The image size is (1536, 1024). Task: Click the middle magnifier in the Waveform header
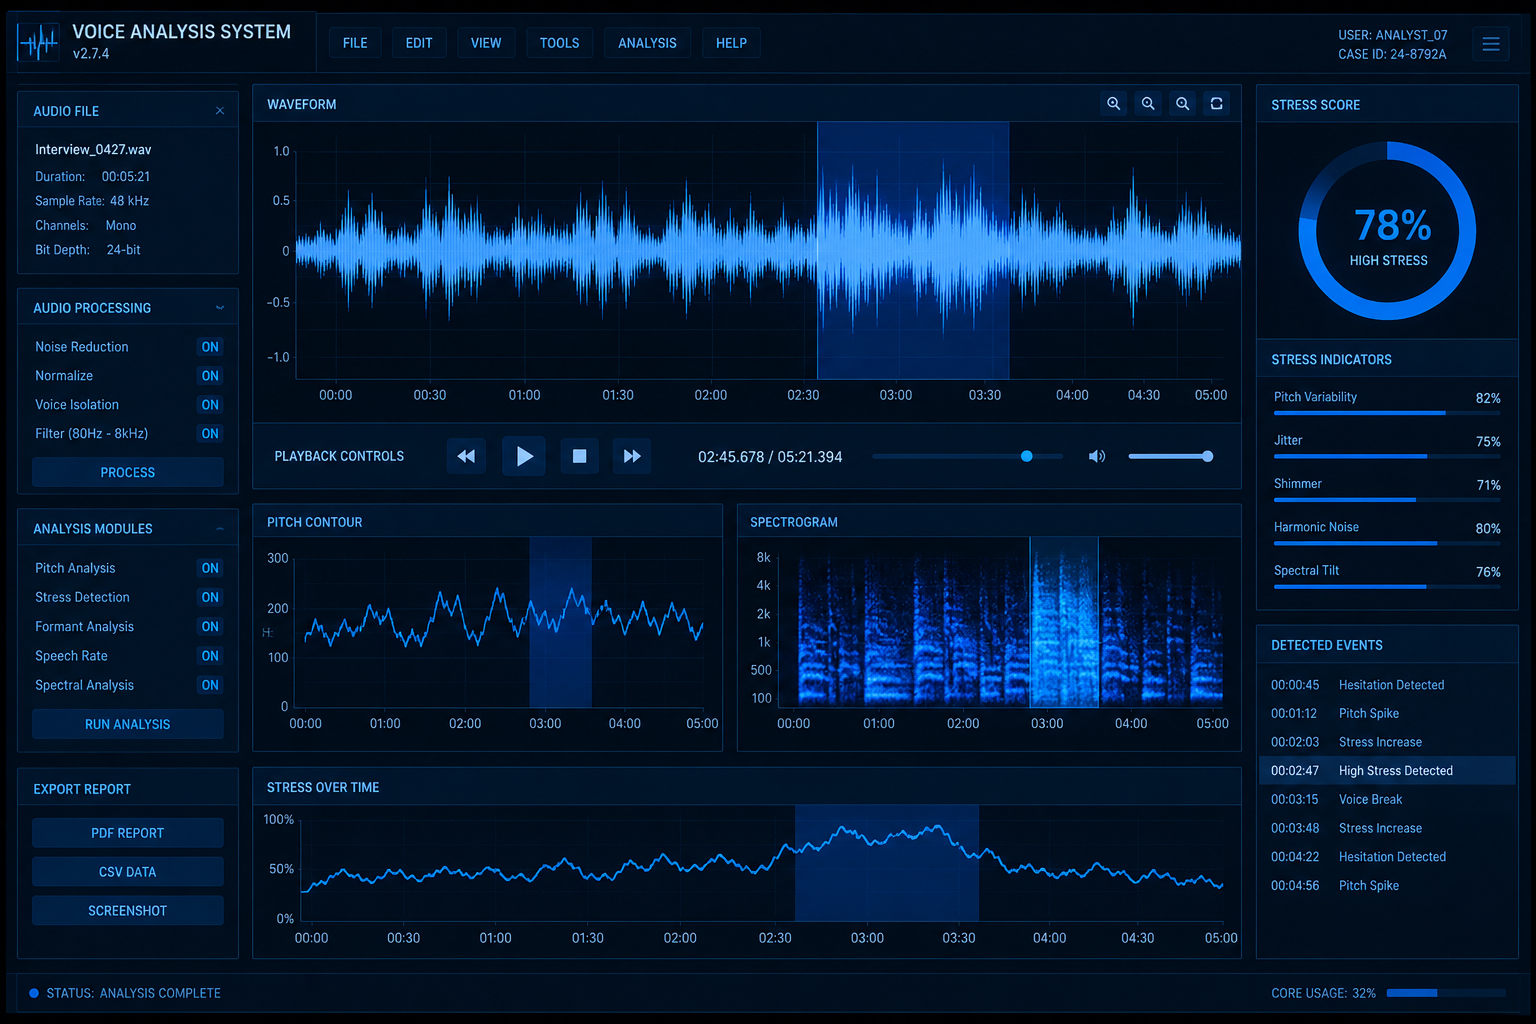point(1148,104)
